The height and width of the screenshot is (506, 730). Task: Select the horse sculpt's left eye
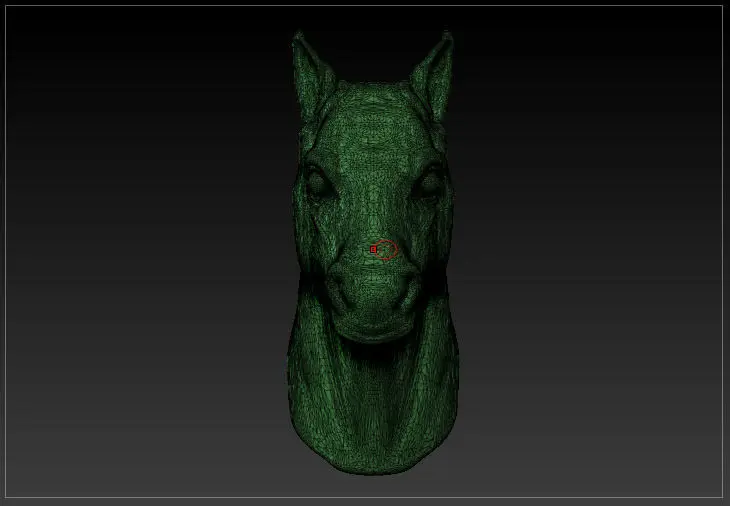point(317,182)
